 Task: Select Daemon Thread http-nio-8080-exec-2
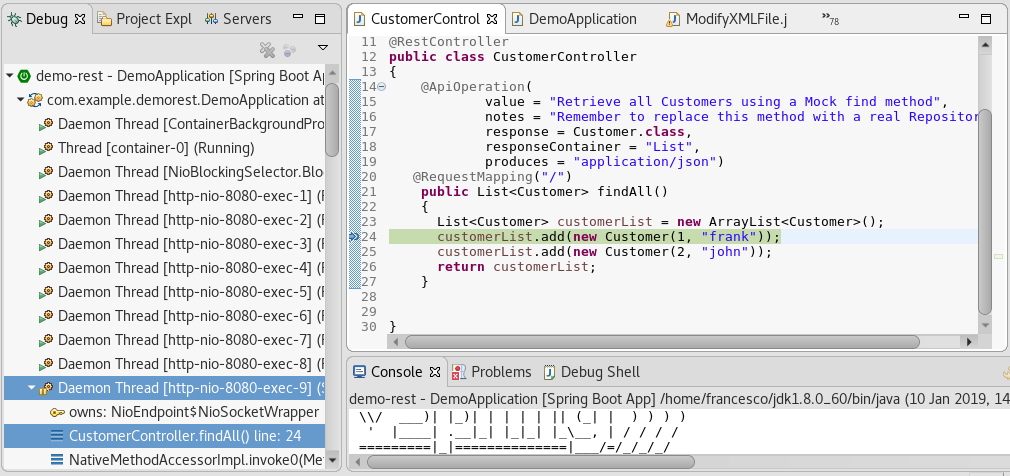pyautogui.click(x=180, y=220)
